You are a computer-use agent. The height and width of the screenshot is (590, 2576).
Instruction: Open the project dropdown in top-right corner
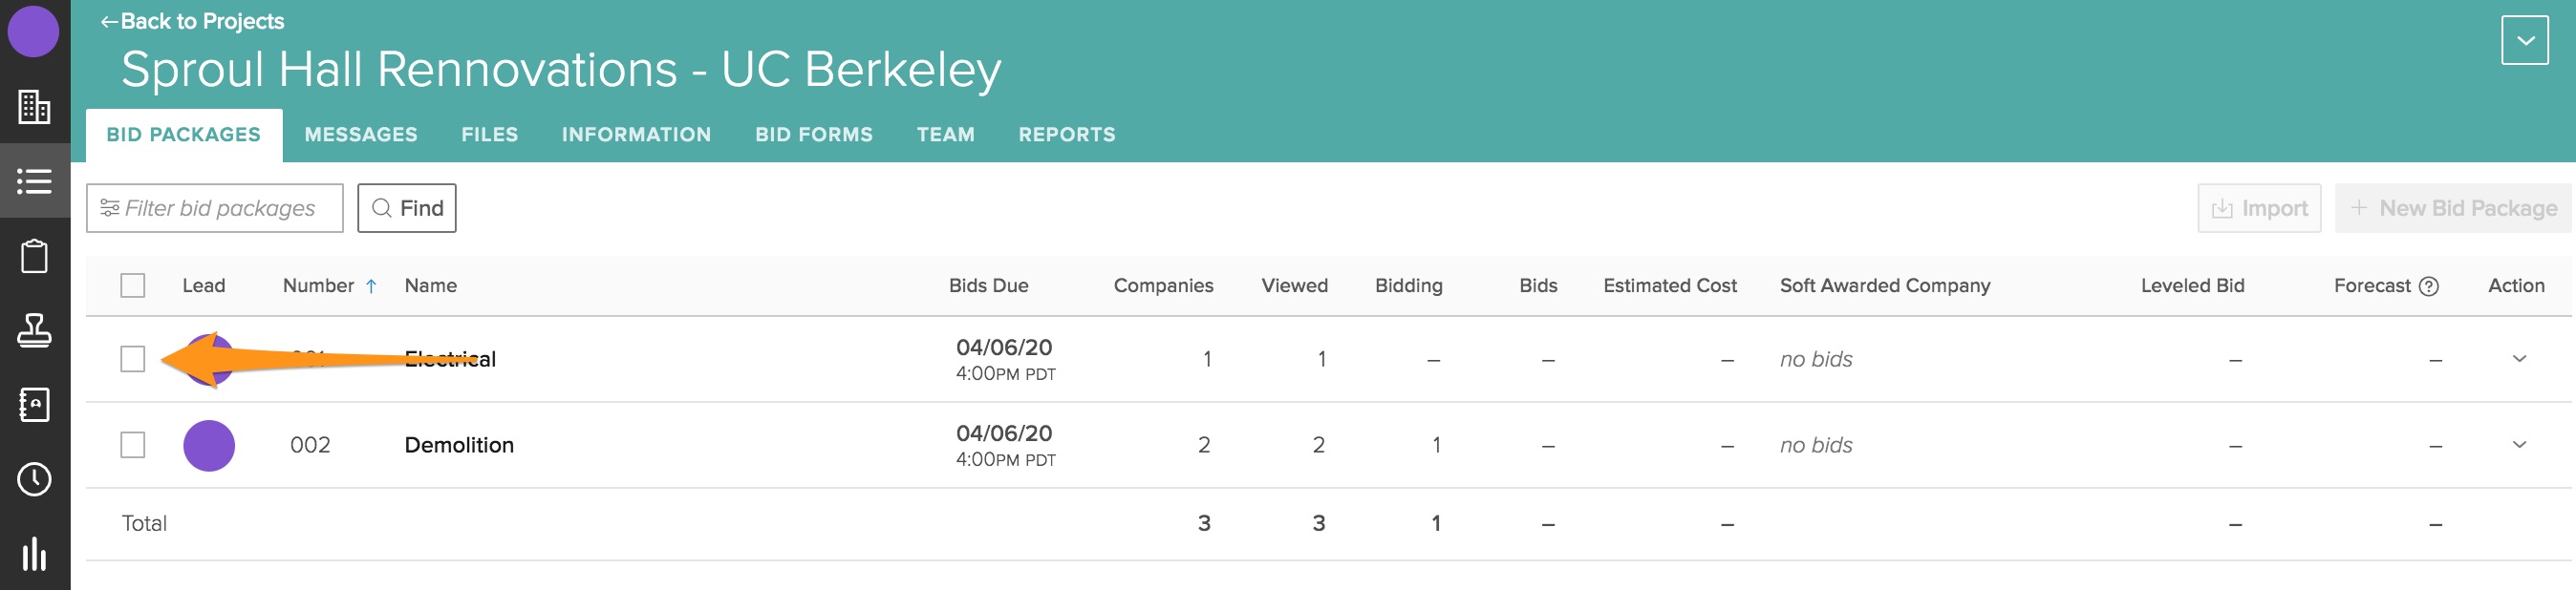pos(2524,41)
